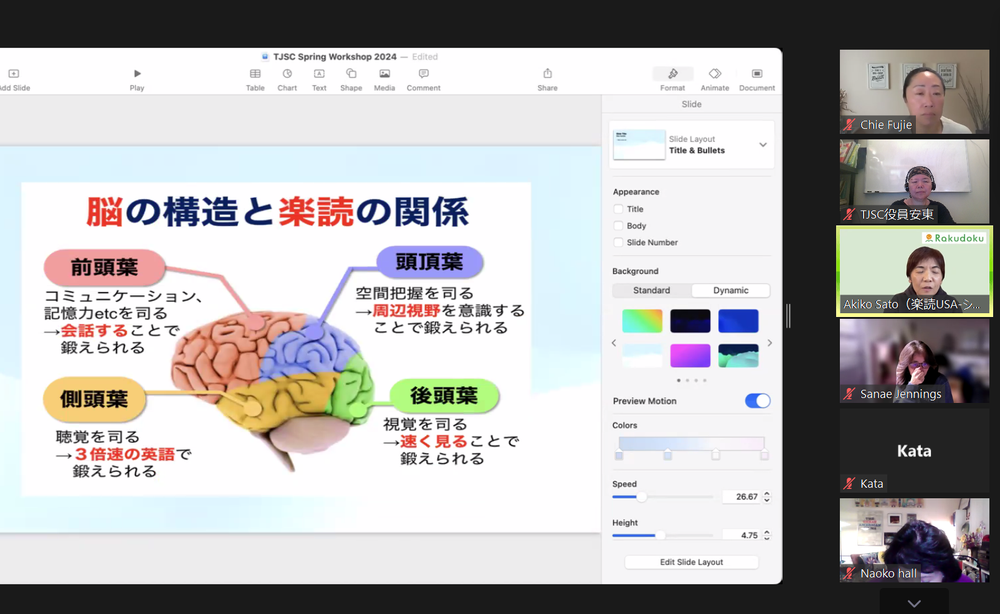Choose the solid blue background swatch
The width and height of the screenshot is (1000, 614).
pyautogui.click(x=739, y=321)
